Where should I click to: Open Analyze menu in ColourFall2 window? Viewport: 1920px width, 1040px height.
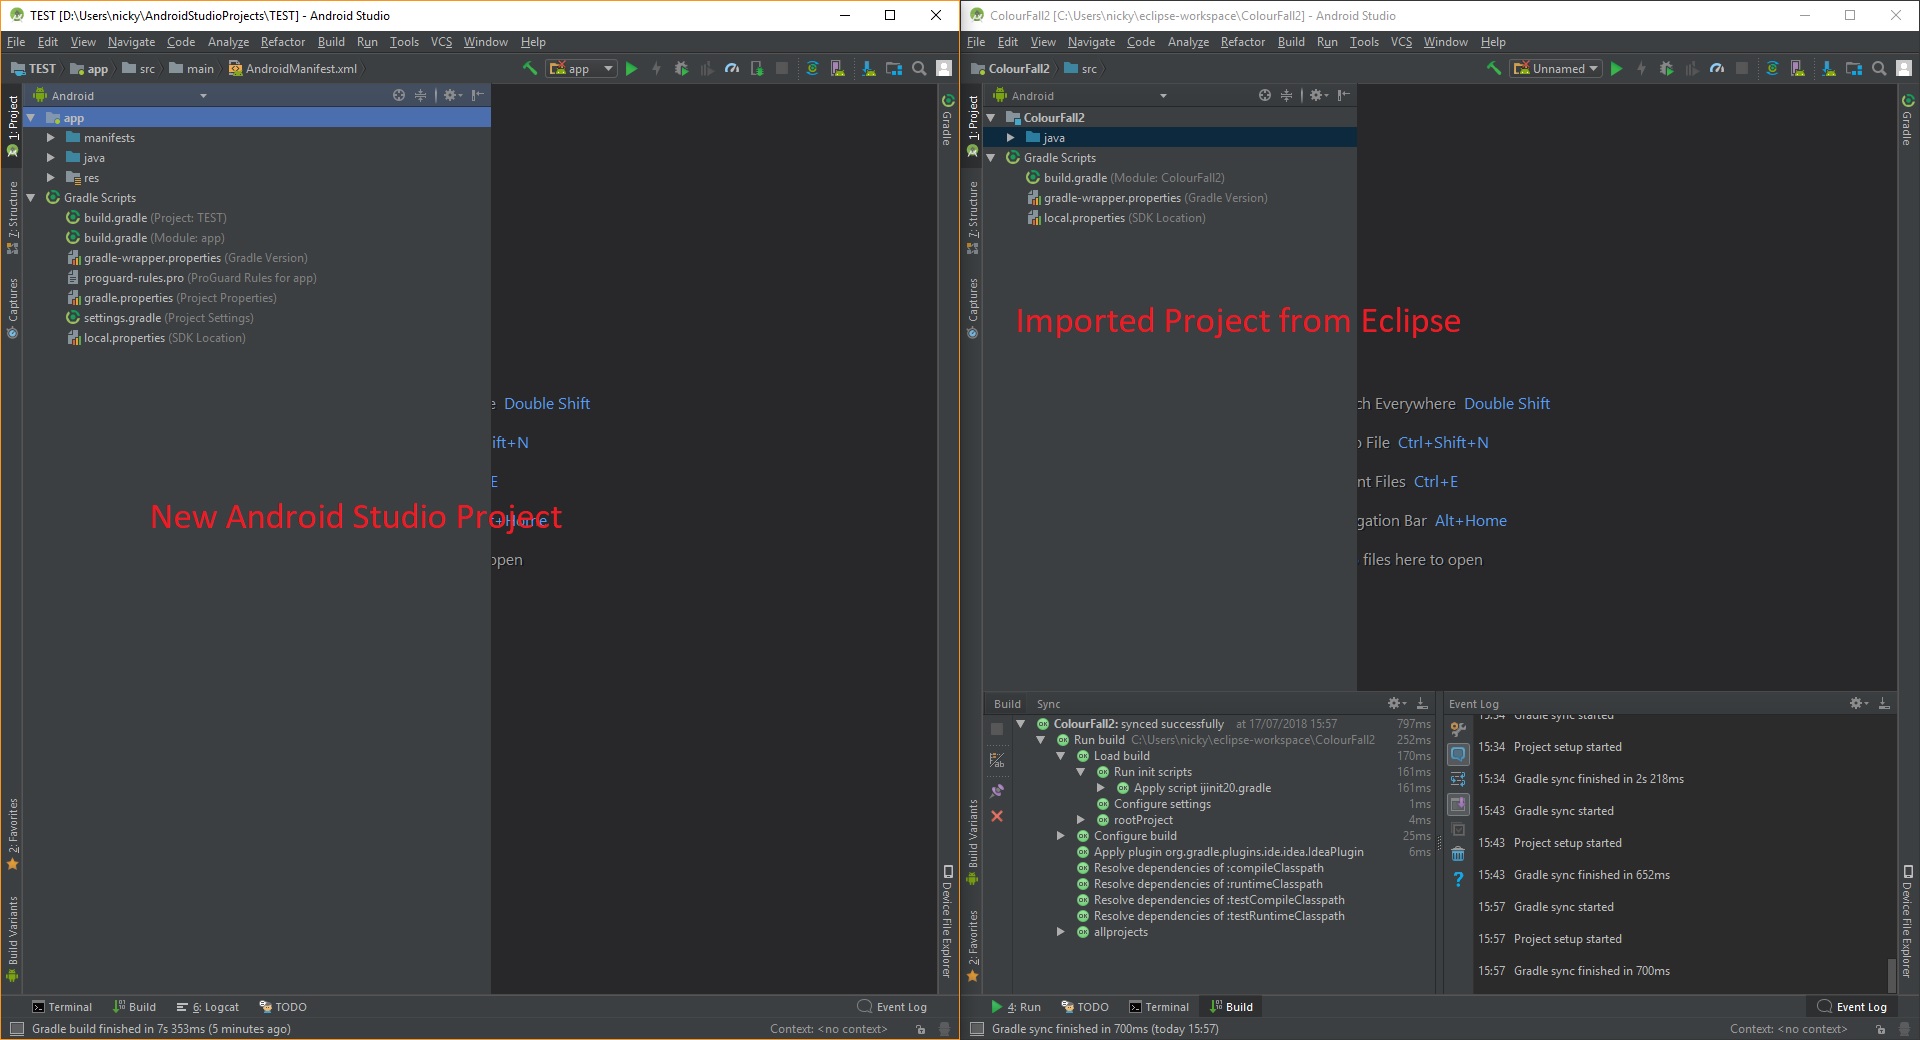pos(1188,42)
